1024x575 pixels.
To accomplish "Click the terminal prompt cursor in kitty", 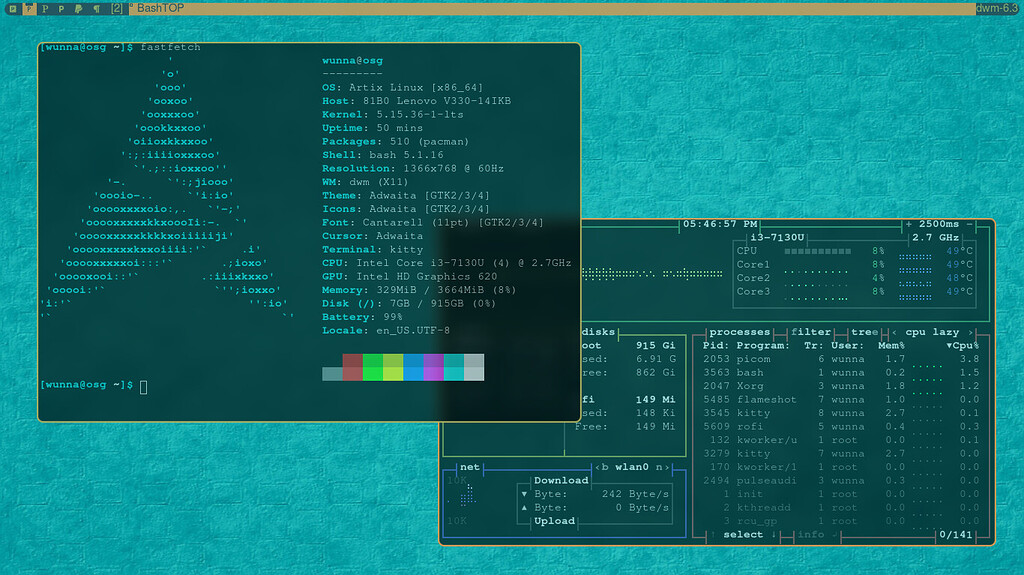I will click(x=143, y=386).
